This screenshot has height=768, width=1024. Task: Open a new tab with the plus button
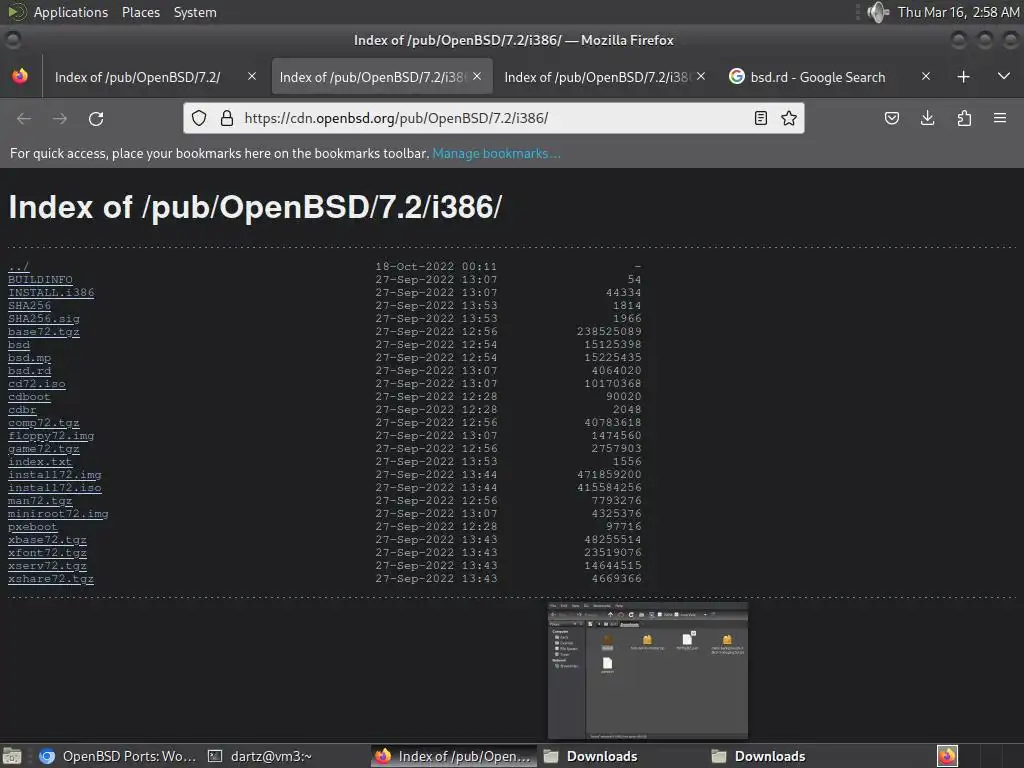point(963,77)
